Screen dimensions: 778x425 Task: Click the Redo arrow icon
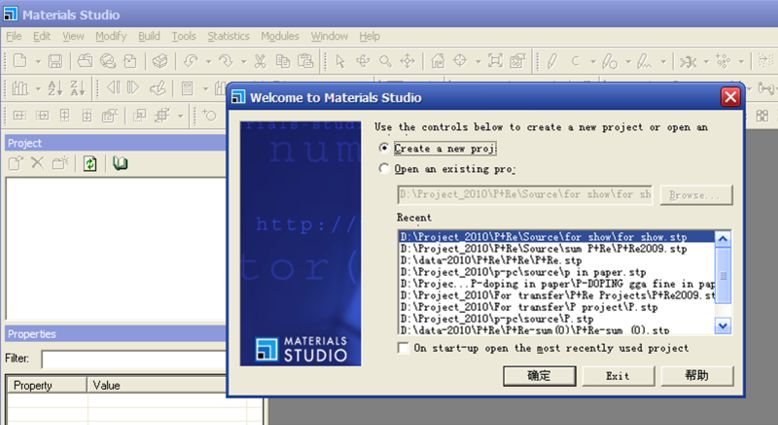click(226, 61)
